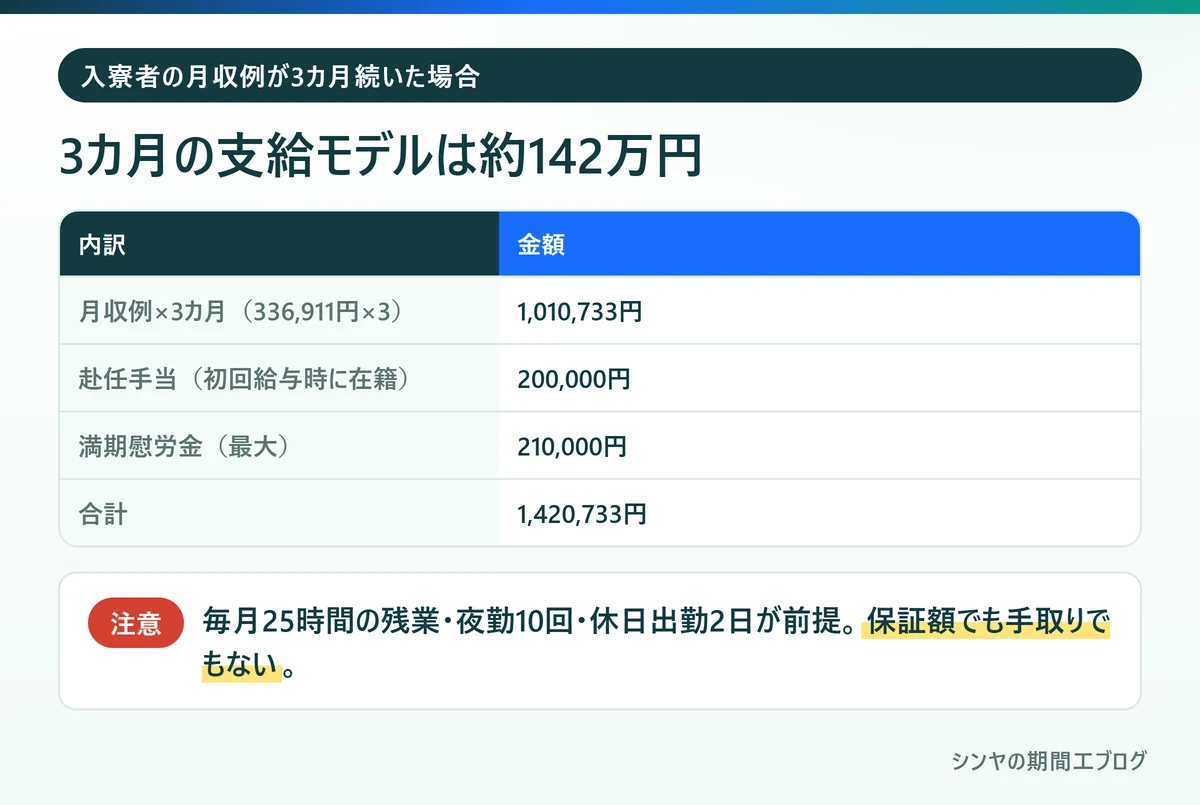
Task: Select the '満期慰労金（最大）' cell
Action: (279, 446)
